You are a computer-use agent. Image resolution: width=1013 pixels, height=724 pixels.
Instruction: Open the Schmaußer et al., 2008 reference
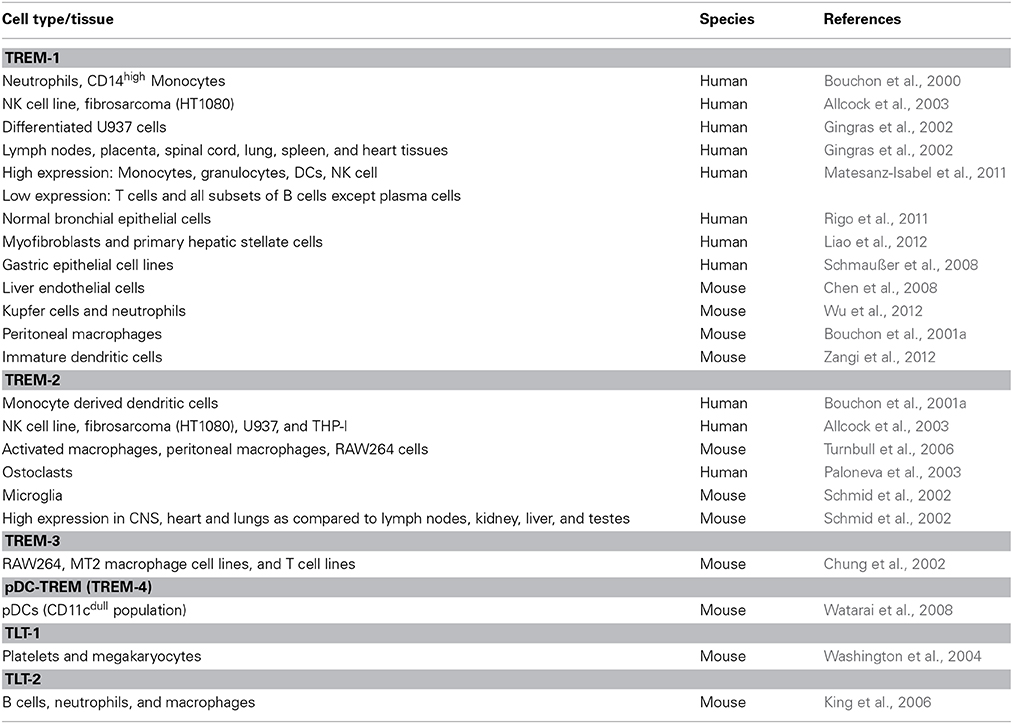click(901, 265)
